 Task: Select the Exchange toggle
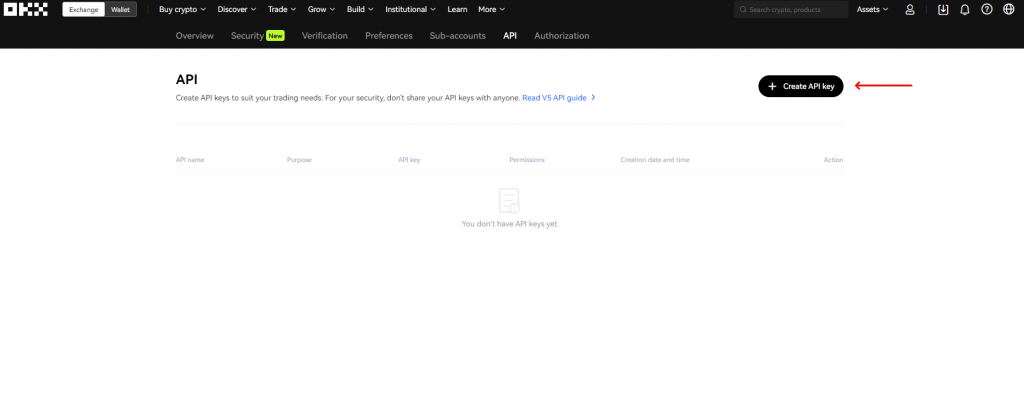point(83,10)
